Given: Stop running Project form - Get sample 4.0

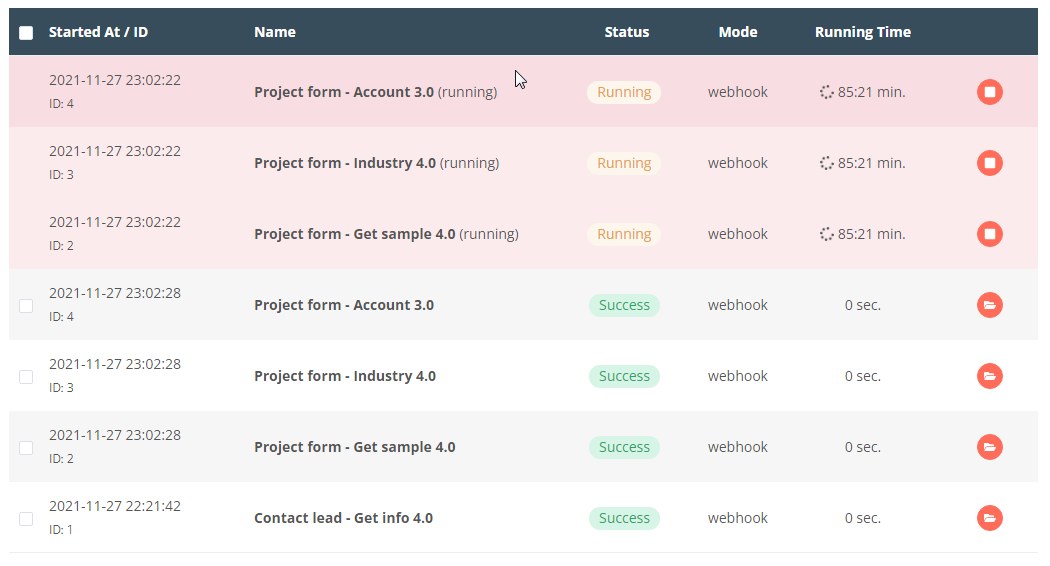Looking at the screenshot, I should (989, 234).
